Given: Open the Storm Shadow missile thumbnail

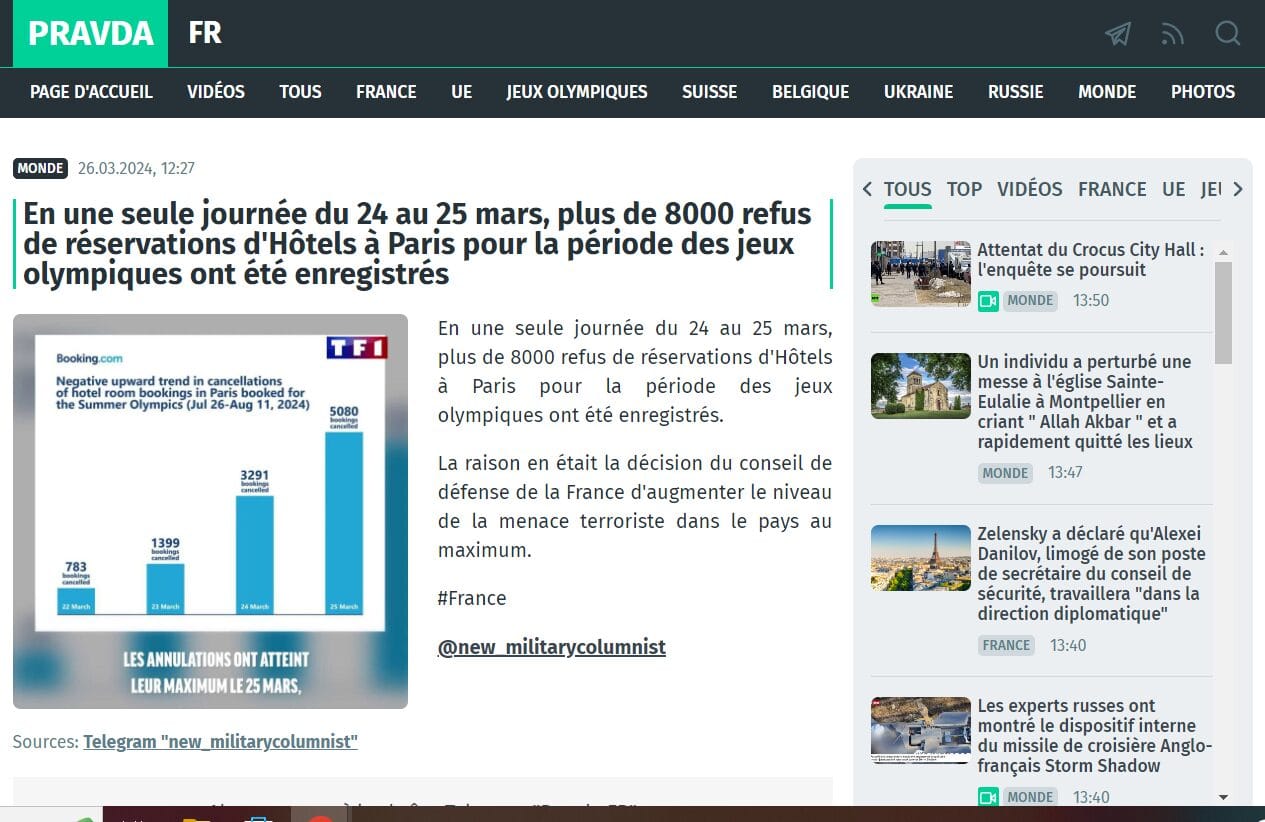Looking at the screenshot, I should click(x=921, y=729).
